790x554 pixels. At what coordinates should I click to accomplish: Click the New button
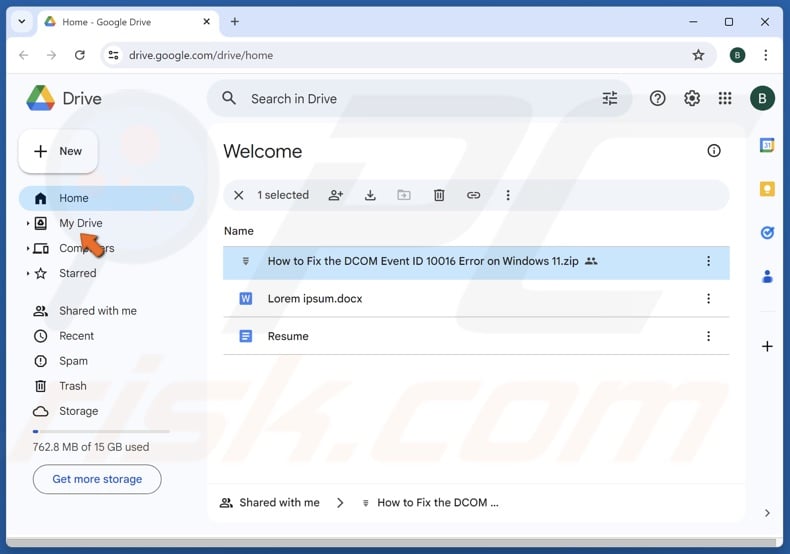click(x=58, y=151)
